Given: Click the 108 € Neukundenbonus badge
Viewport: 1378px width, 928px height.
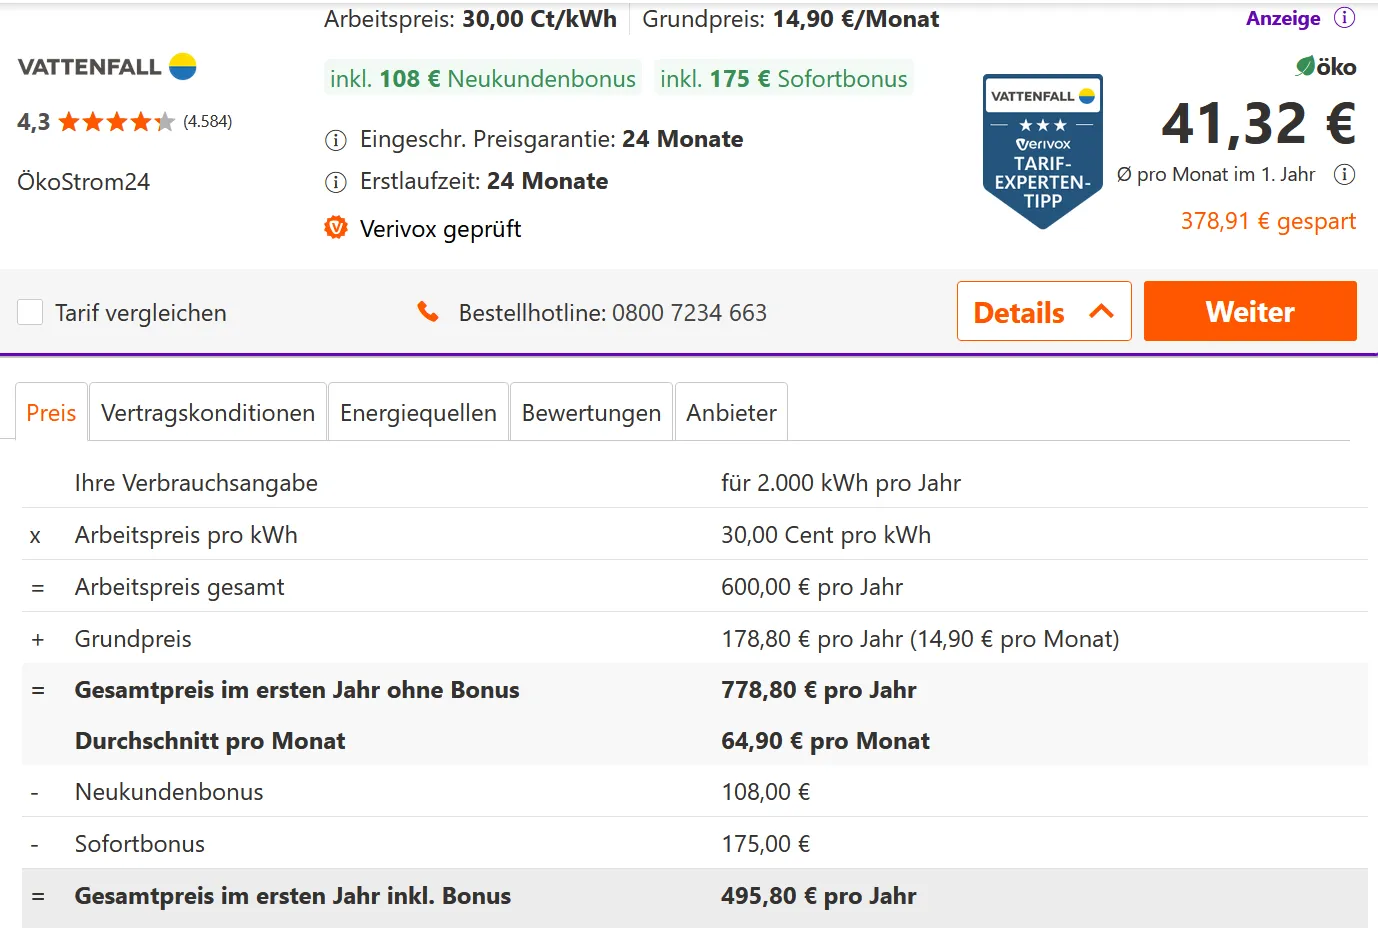Looking at the screenshot, I should tap(483, 79).
